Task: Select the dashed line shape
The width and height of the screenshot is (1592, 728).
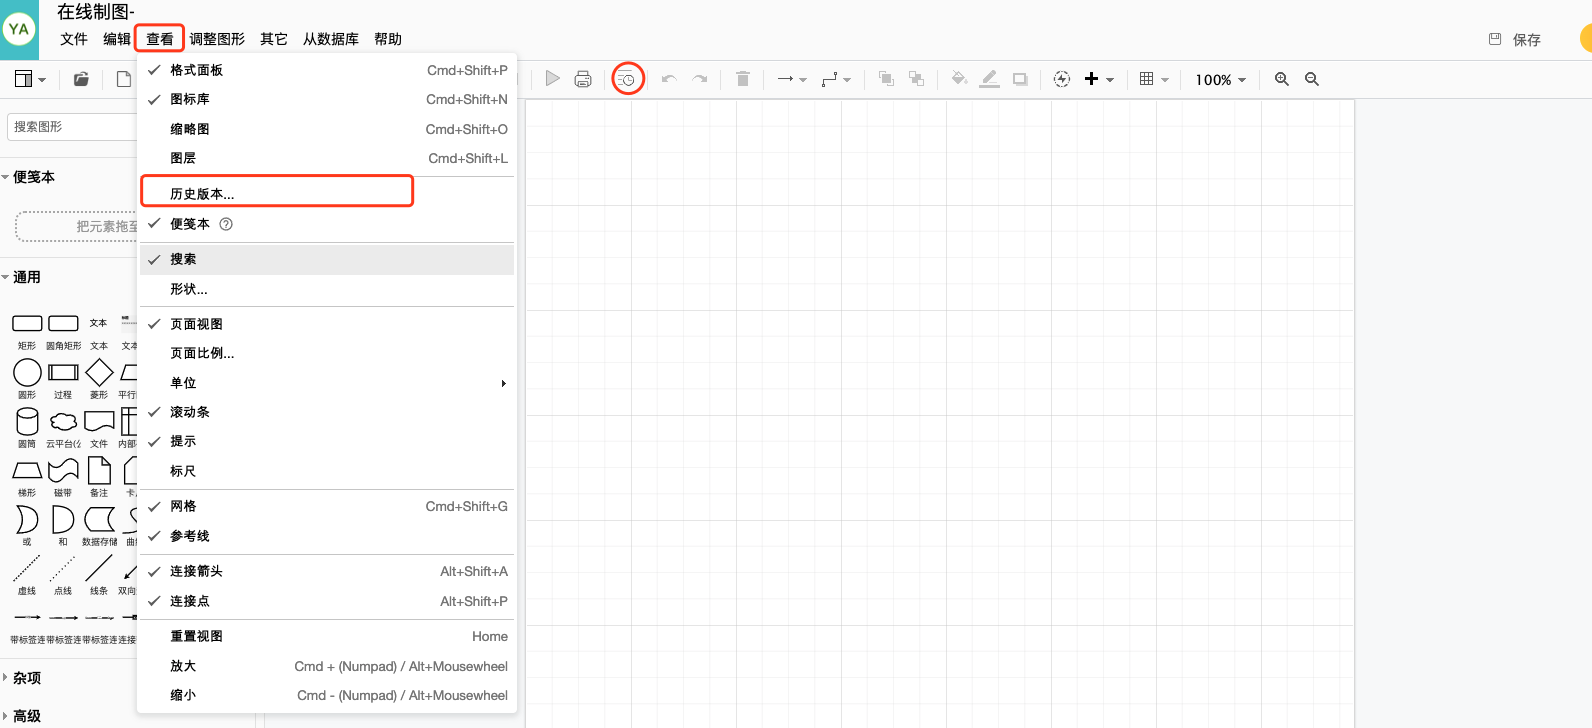Action: pos(27,568)
